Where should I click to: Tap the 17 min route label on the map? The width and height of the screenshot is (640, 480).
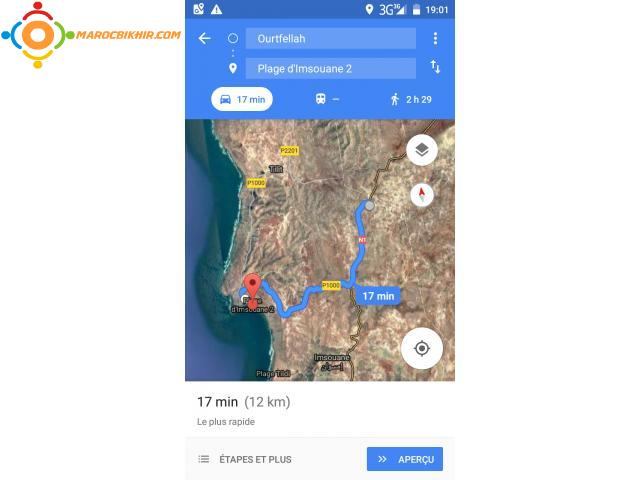[378, 296]
